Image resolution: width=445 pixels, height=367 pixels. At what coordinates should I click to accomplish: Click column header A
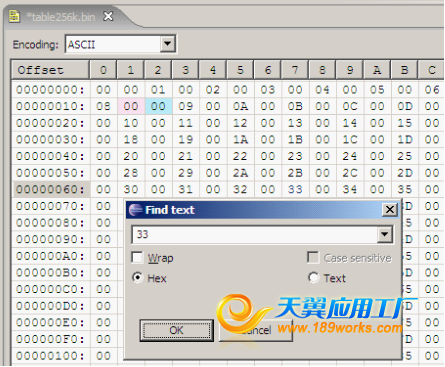point(377,70)
